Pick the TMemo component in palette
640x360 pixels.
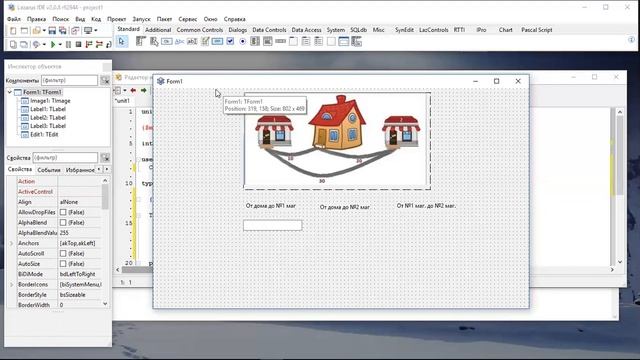pyautogui.click(x=205, y=41)
